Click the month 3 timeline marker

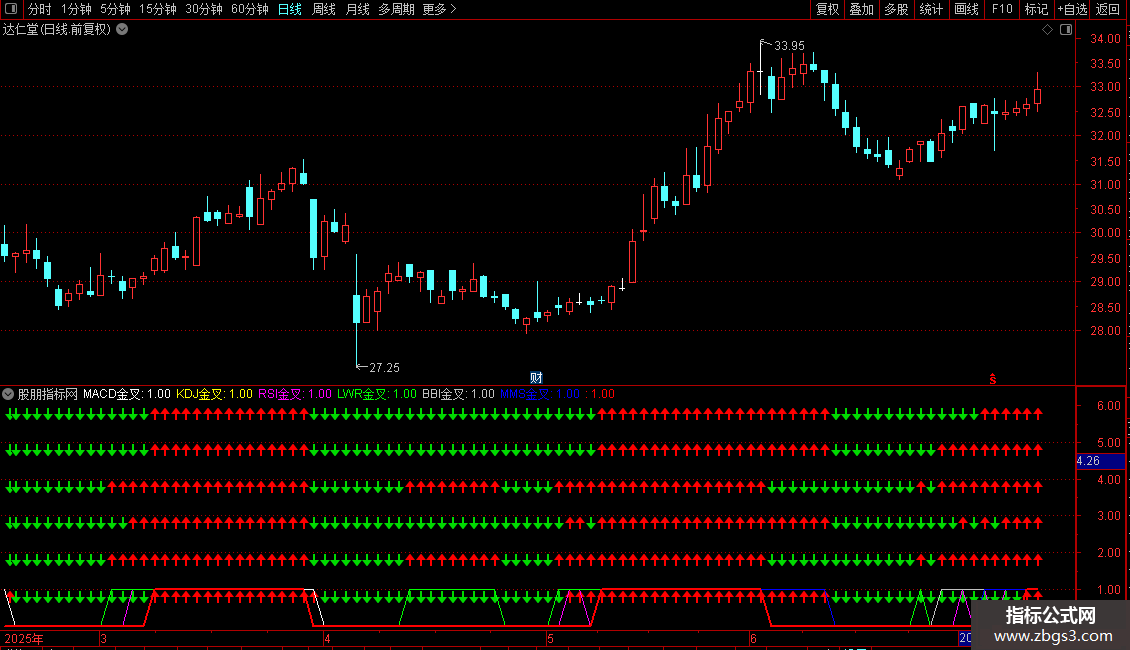click(104, 639)
